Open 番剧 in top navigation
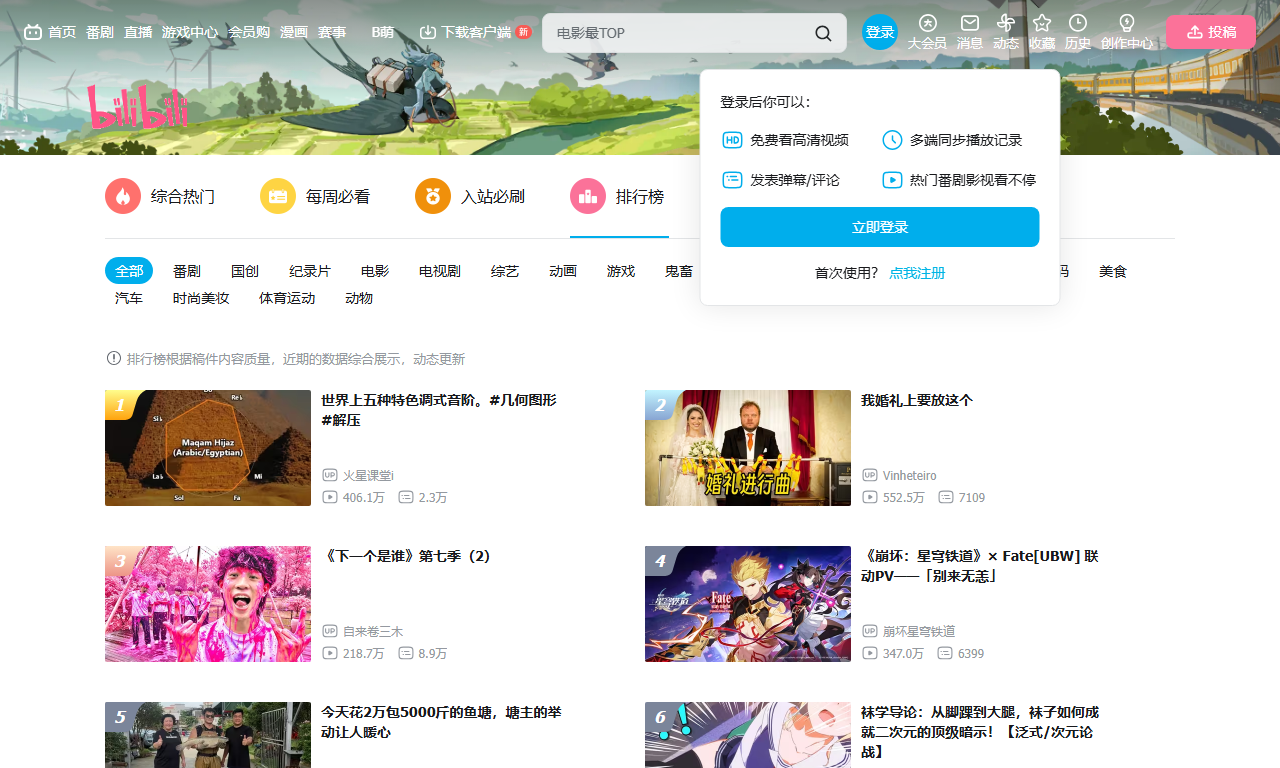Image resolution: width=1280 pixels, height=768 pixels. click(x=100, y=32)
